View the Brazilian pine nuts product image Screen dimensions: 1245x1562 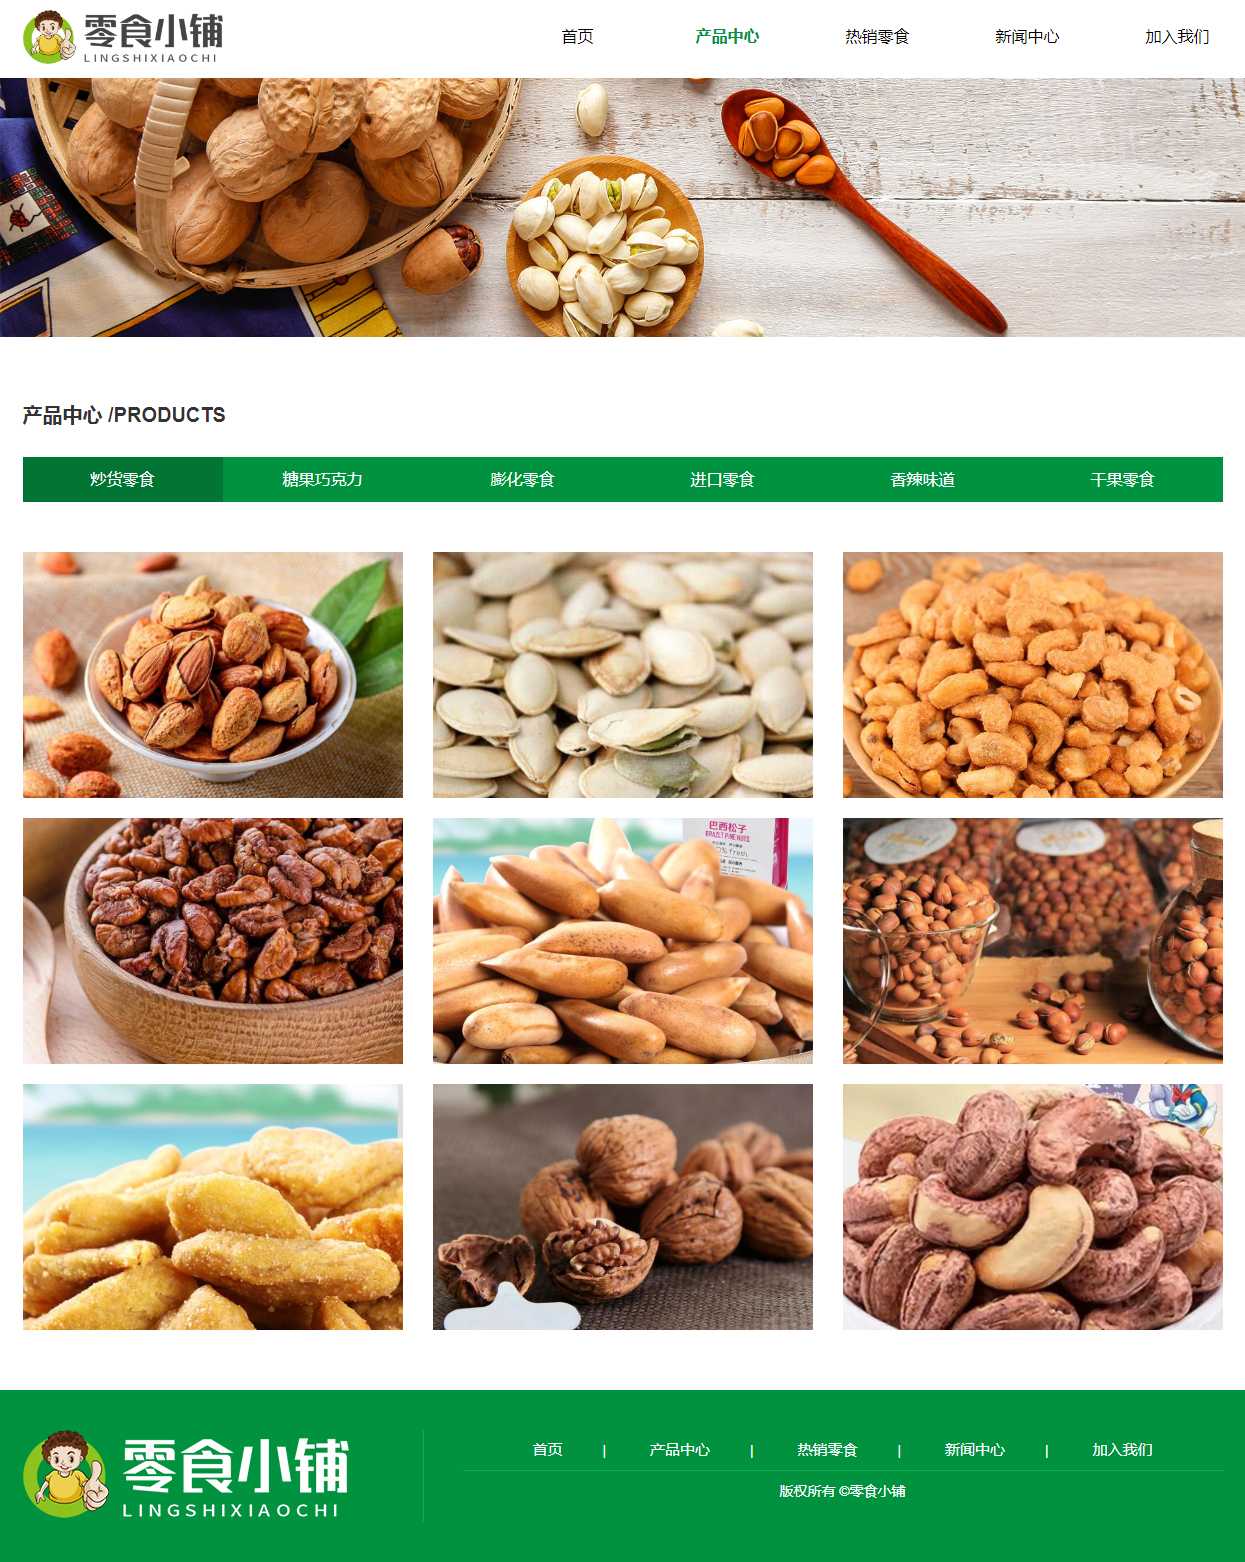[x=623, y=941]
